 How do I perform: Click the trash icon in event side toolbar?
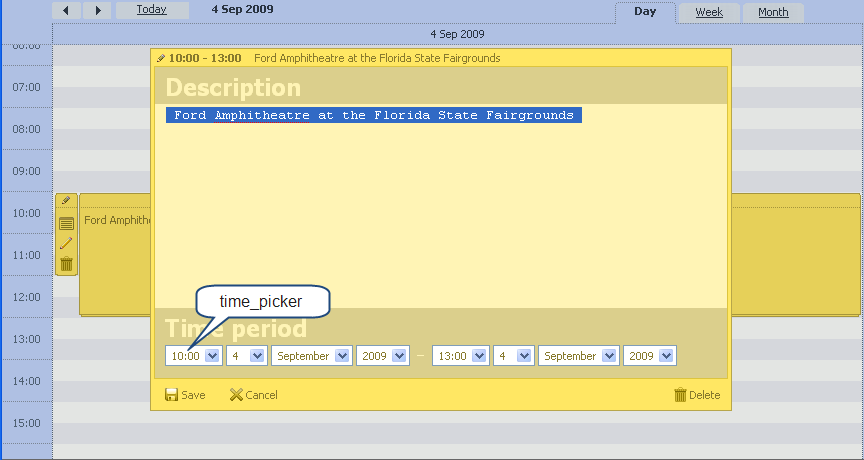pyautogui.click(x=66, y=264)
